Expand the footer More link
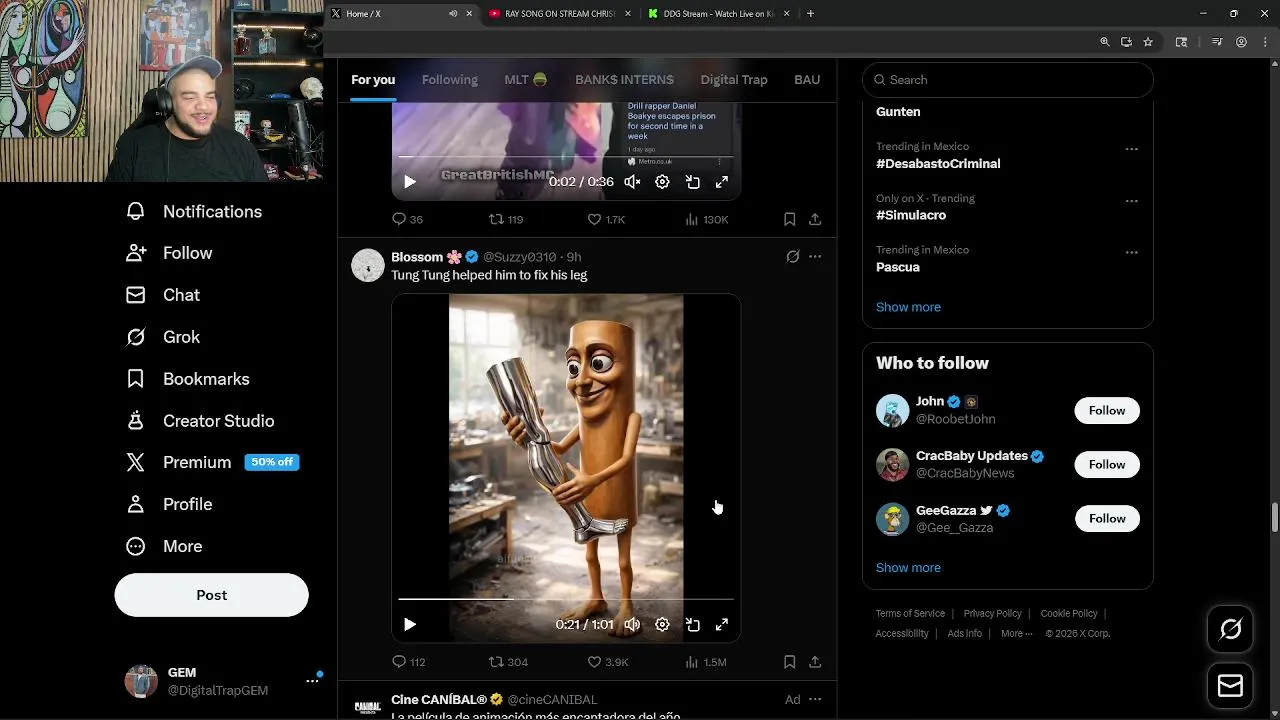 pyautogui.click(x=1017, y=633)
